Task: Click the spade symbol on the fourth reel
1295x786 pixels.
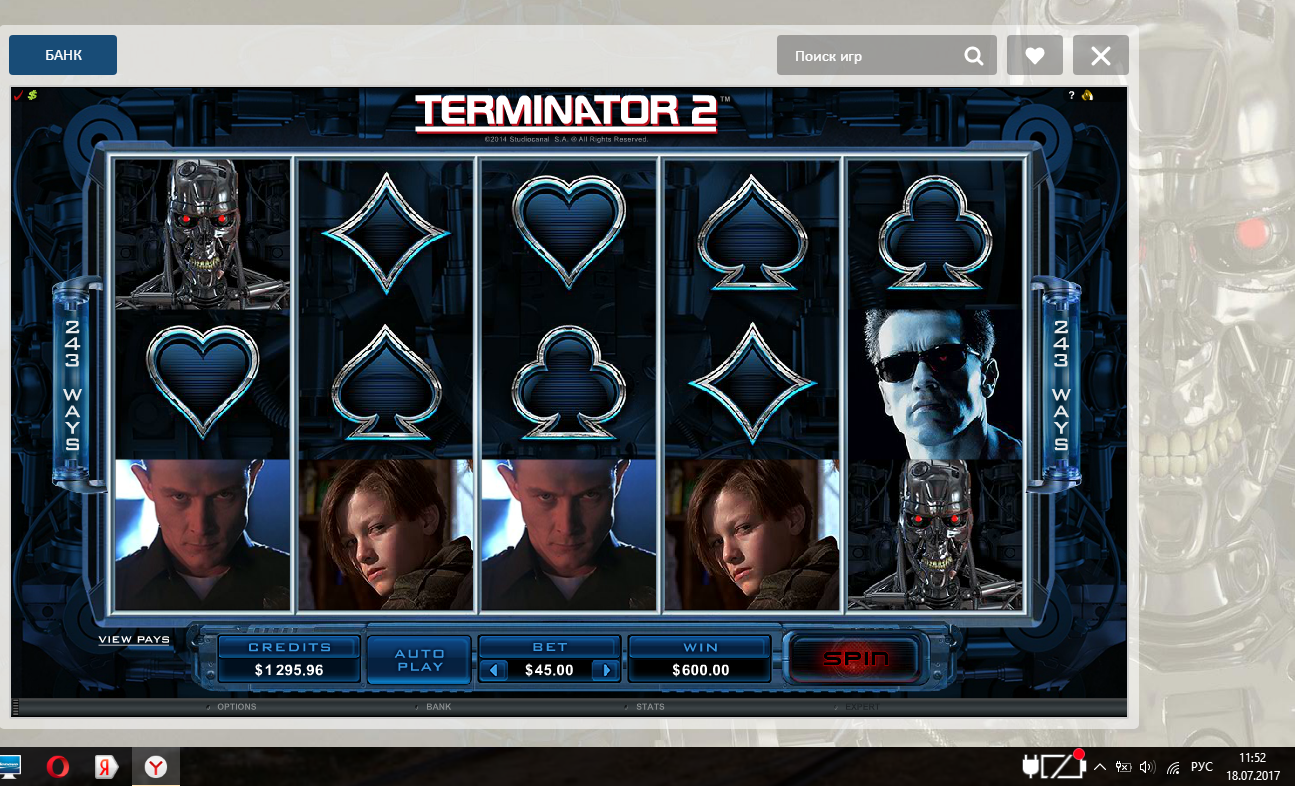Action: click(x=752, y=233)
